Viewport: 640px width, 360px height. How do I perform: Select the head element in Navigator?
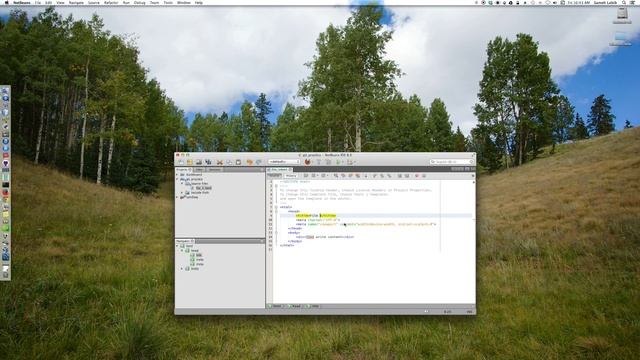point(193,251)
